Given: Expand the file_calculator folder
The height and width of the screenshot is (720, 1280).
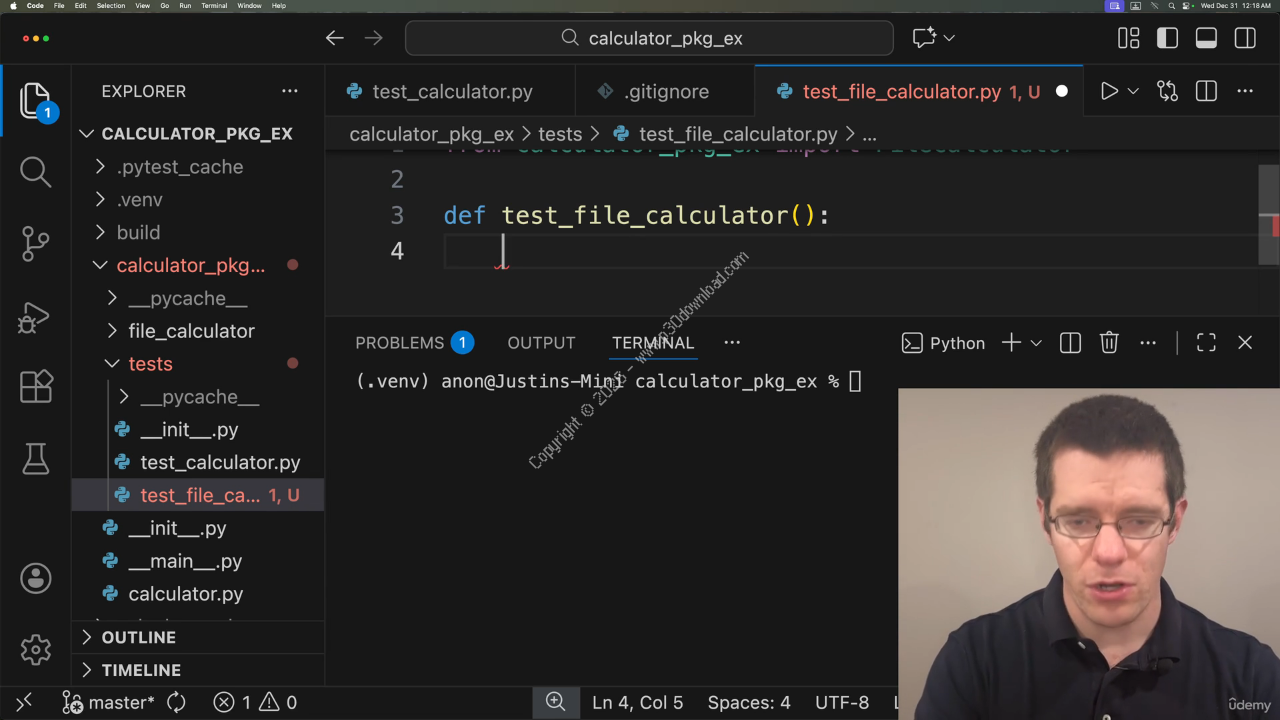Looking at the screenshot, I should click(191, 331).
